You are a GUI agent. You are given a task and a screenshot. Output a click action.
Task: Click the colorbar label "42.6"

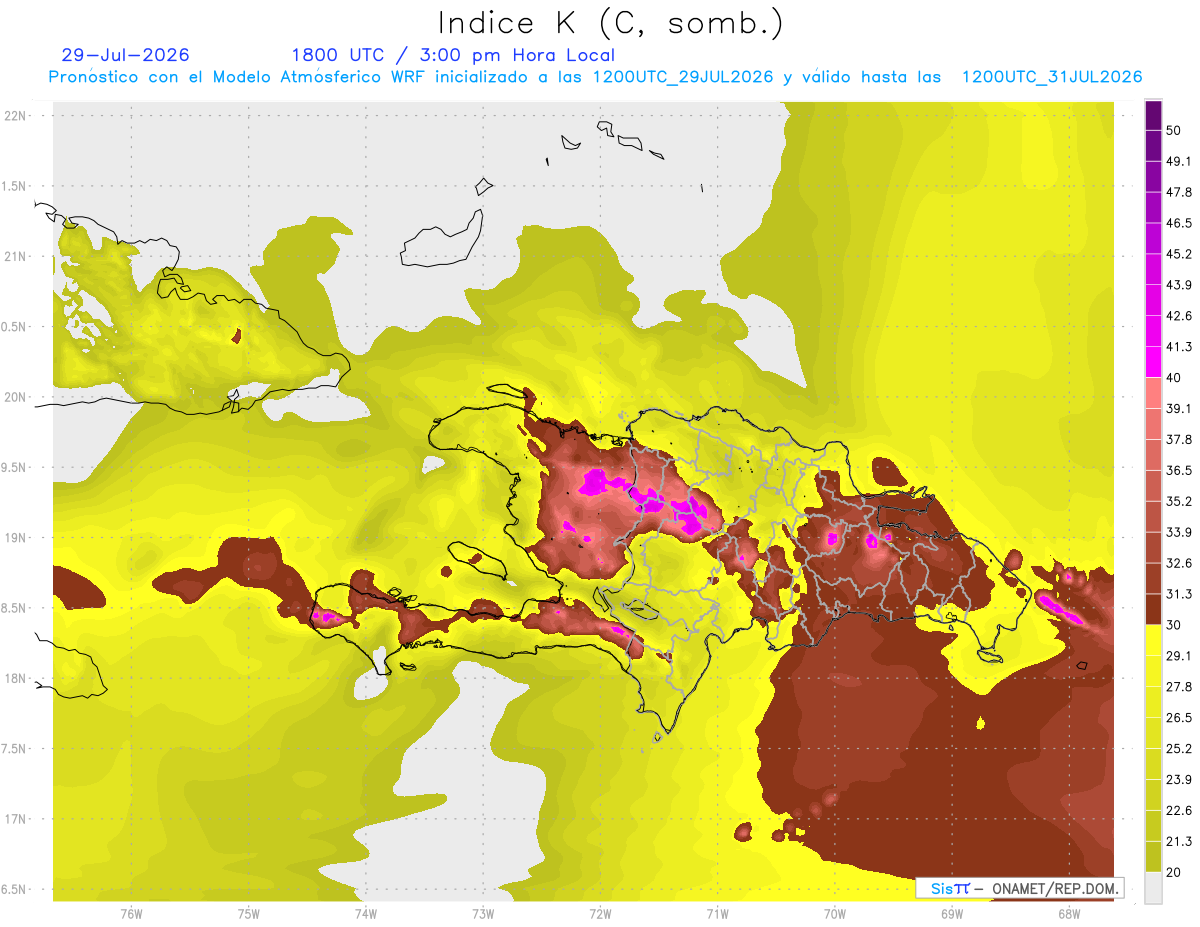(1180, 316)
